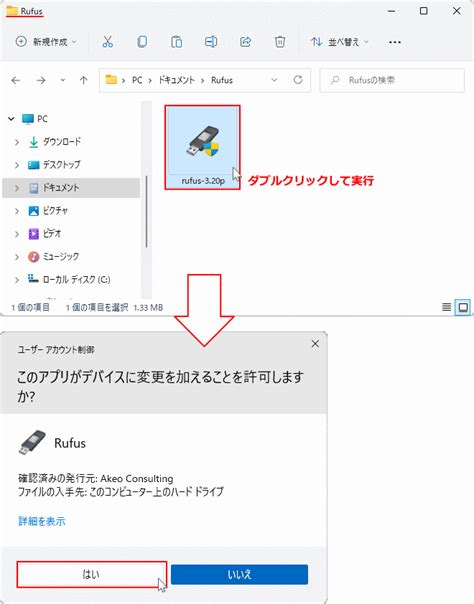Close the Rufus Explorer window

[457, 11]
